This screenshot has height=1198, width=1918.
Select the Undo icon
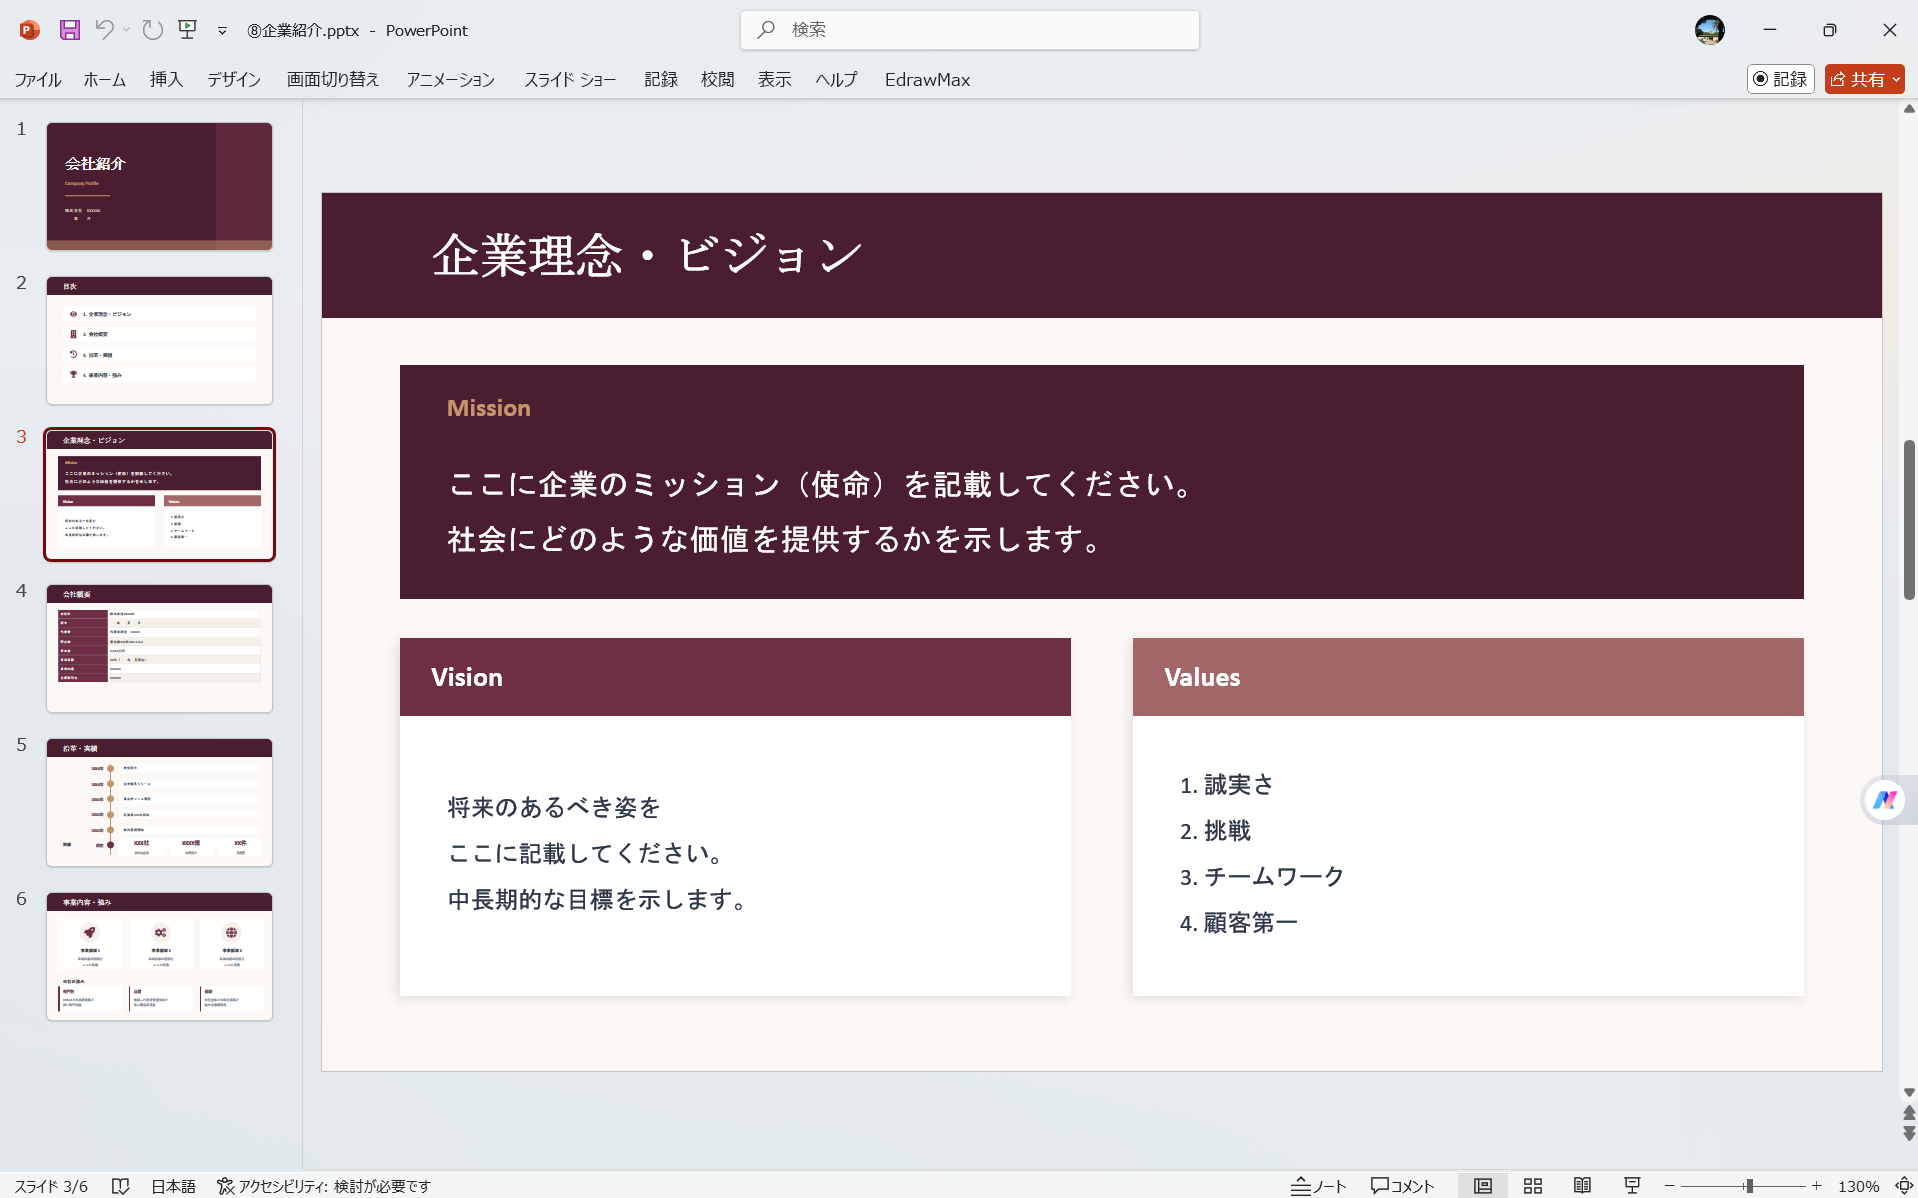click(106, 30)
